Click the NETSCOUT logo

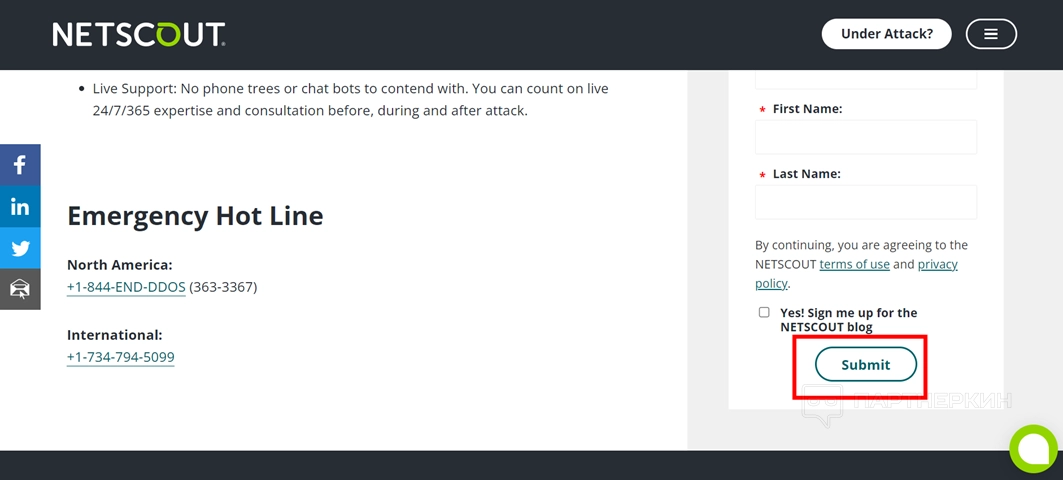coord(138,35)
